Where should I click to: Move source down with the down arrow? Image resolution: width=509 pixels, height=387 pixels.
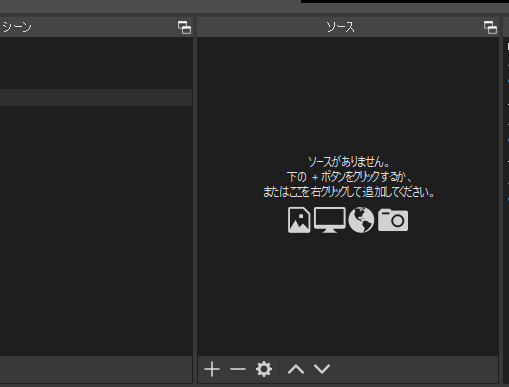coord(322,369)
